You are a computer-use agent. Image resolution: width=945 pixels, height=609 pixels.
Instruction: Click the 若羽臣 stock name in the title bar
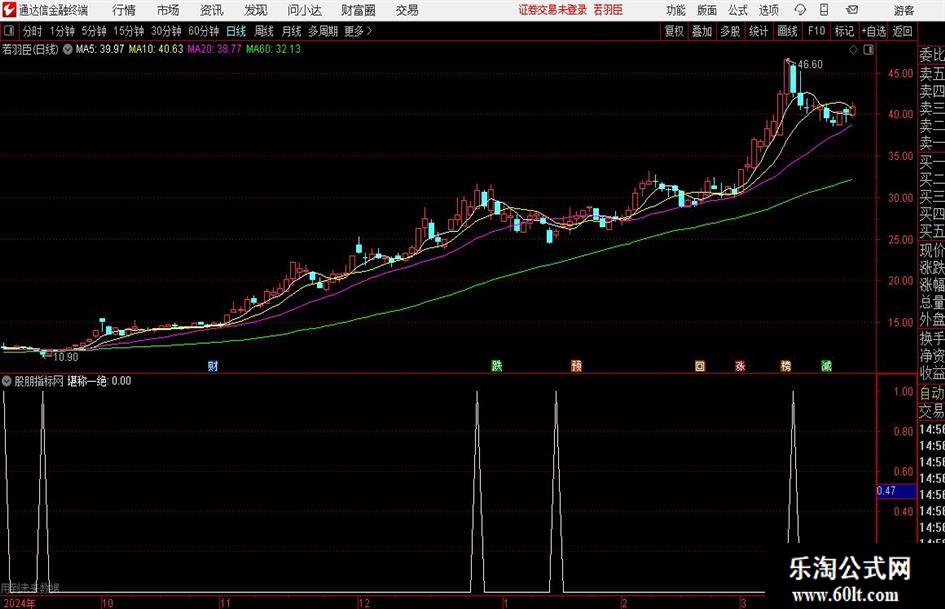point(608,10)
